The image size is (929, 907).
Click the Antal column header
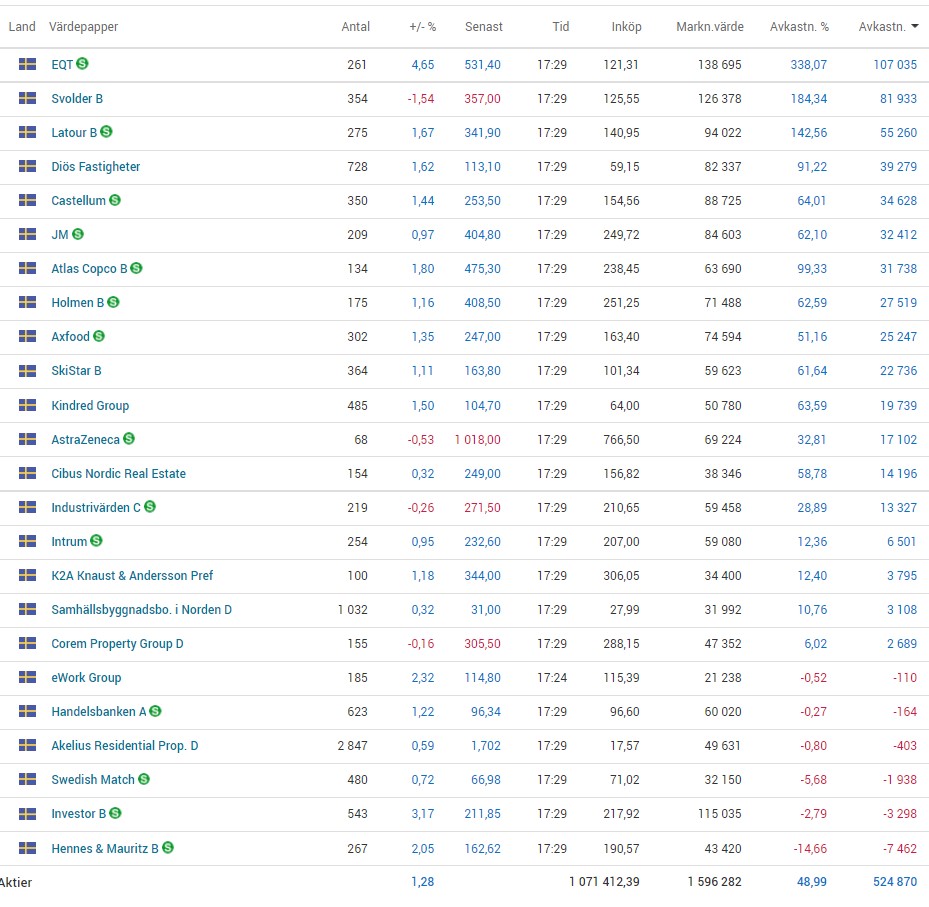355,27
